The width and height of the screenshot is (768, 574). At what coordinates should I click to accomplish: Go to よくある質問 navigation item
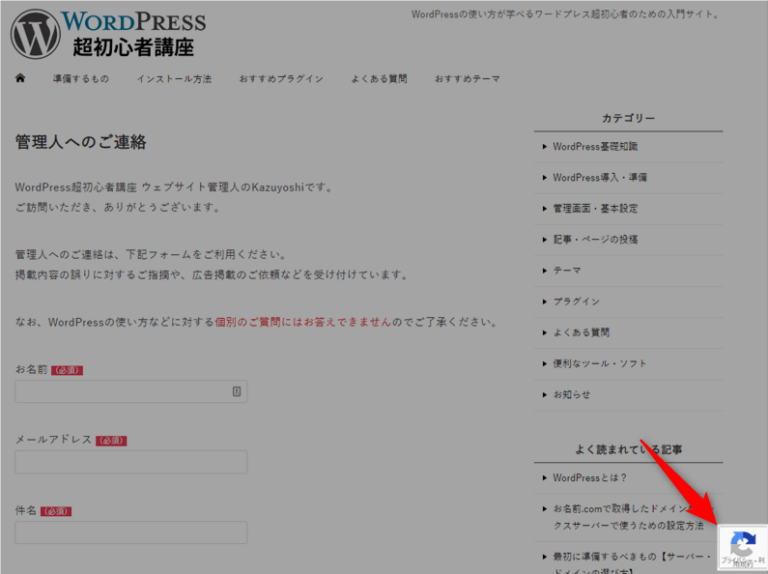coord(379,79)
